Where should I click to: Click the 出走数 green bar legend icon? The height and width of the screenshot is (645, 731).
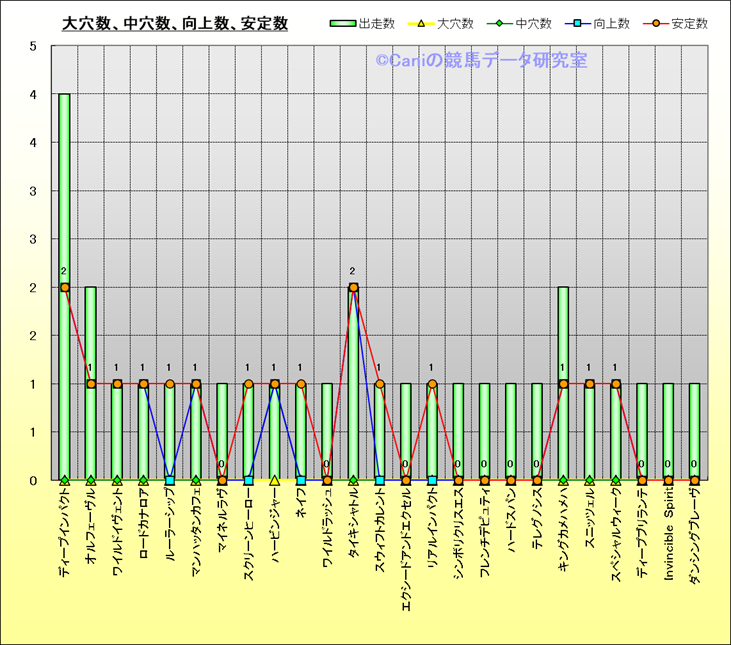[342, 23]
